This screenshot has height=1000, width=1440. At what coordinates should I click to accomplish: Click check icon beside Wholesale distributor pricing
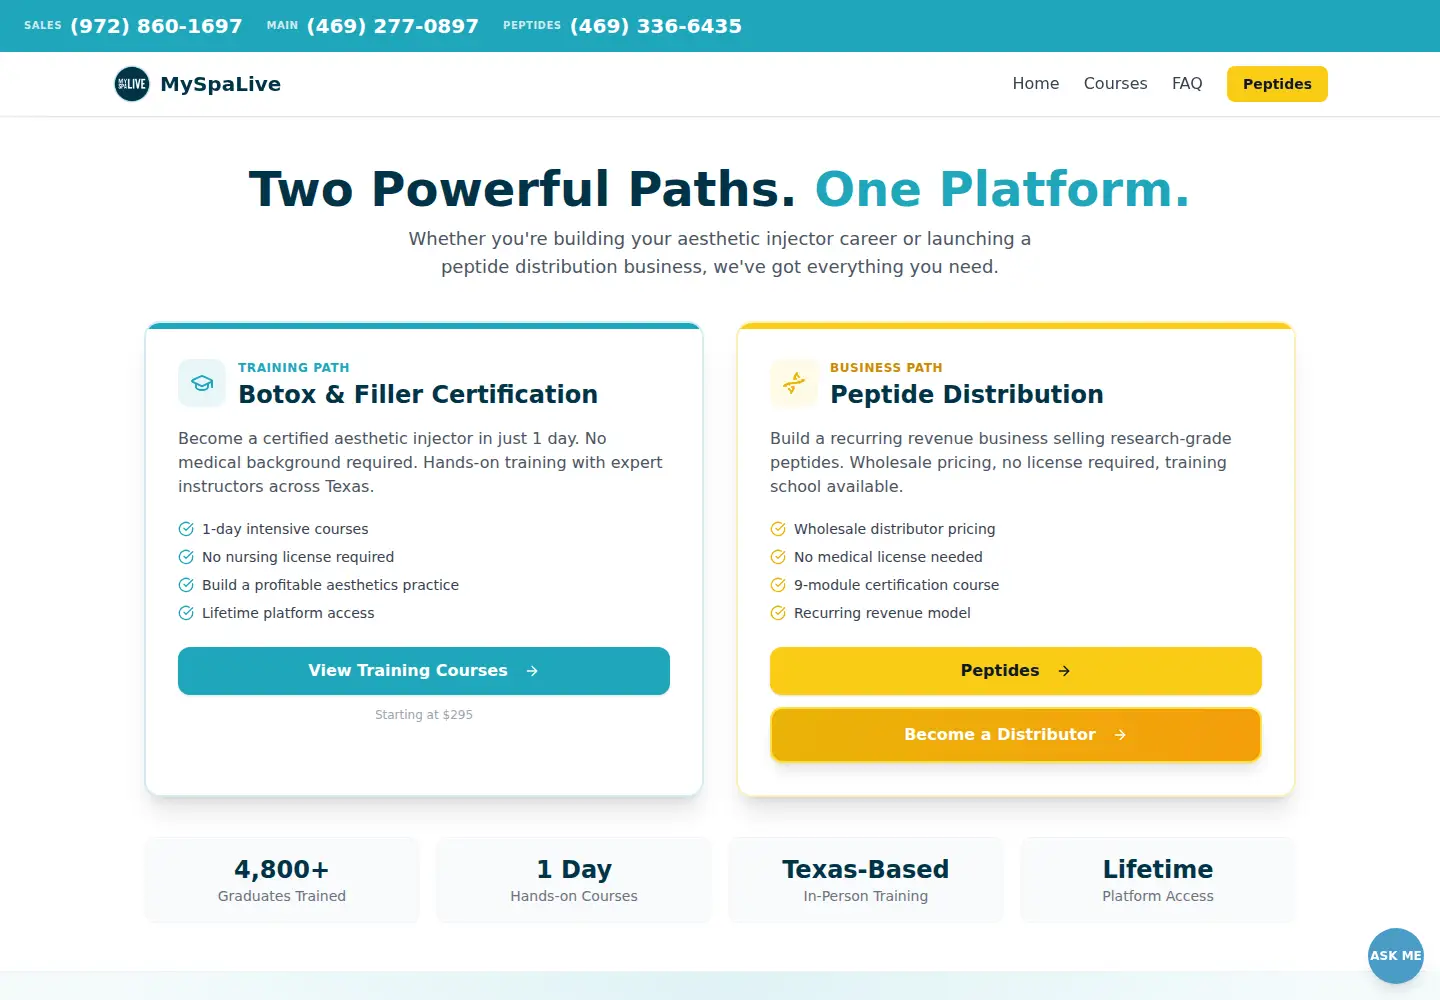[x=778, y=529]
